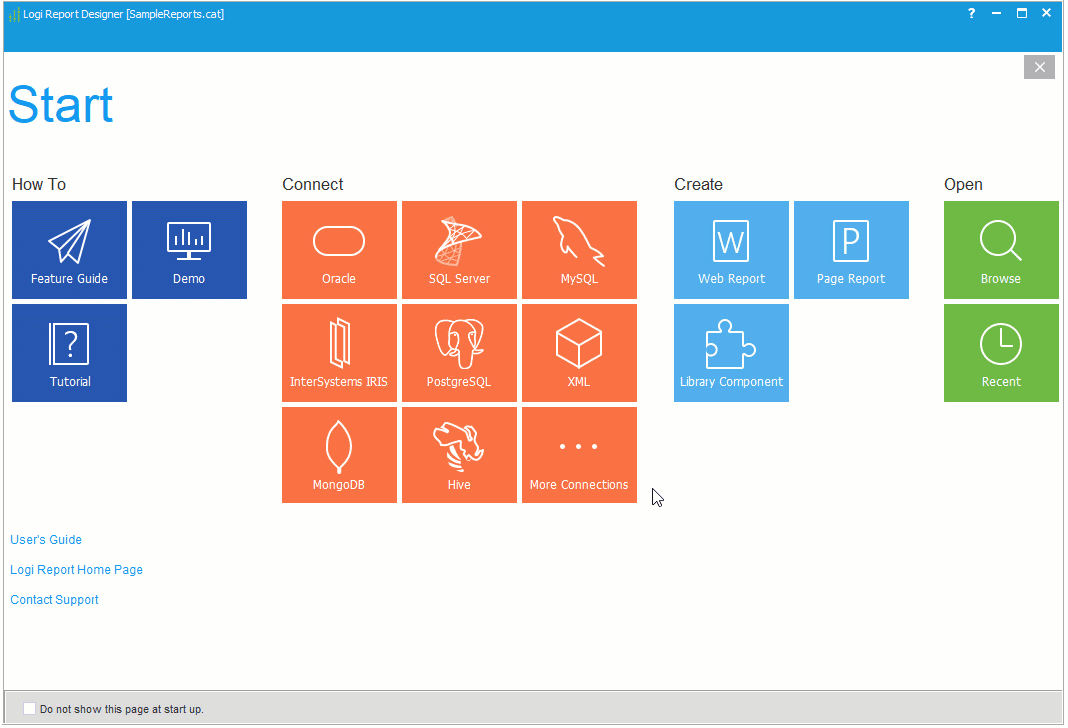The height and width of the screenshot is (728, 1068).
Task: Launch the Demo tile
Action: coord(189,250)
